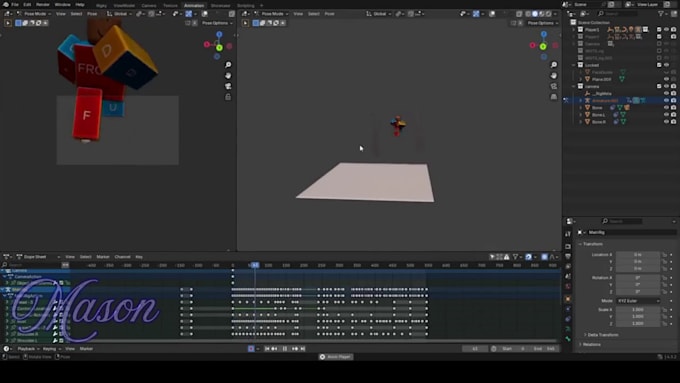Click the Location X value field
Viewport: 680px width, 383px height.
[x=638, y=255]
